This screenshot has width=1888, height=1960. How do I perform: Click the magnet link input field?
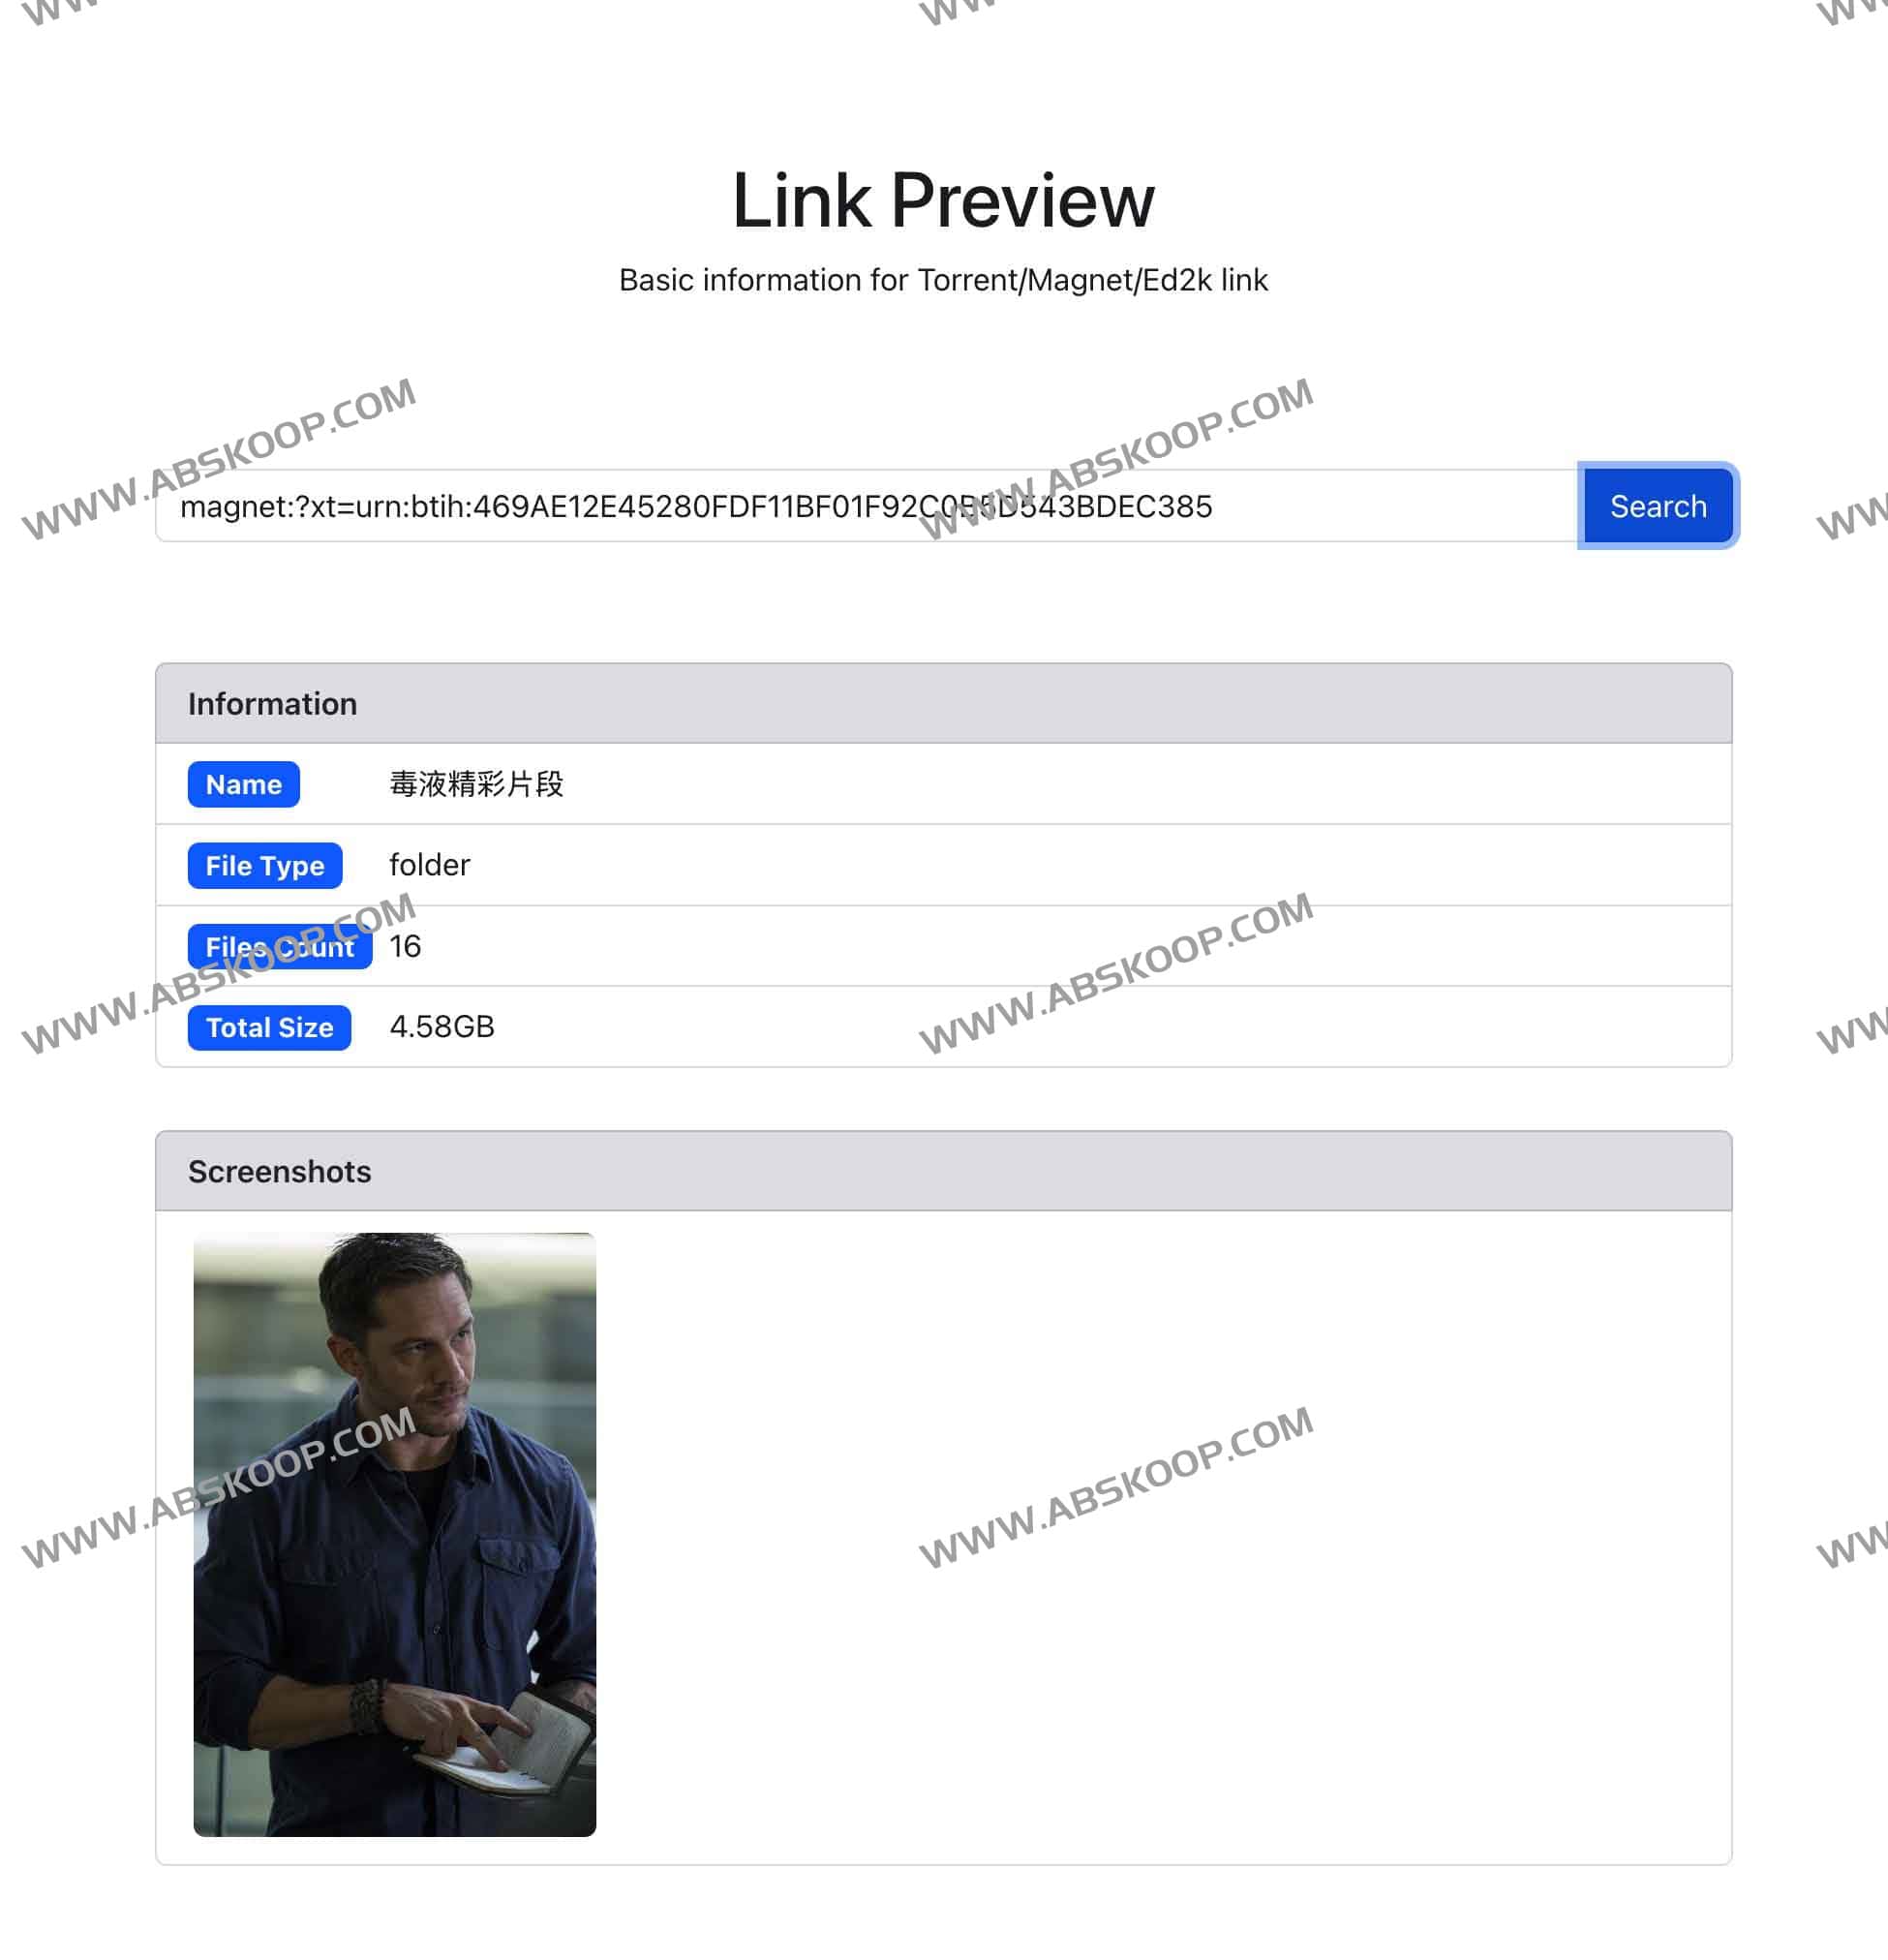pyautogui.click(x=869, y=505)
